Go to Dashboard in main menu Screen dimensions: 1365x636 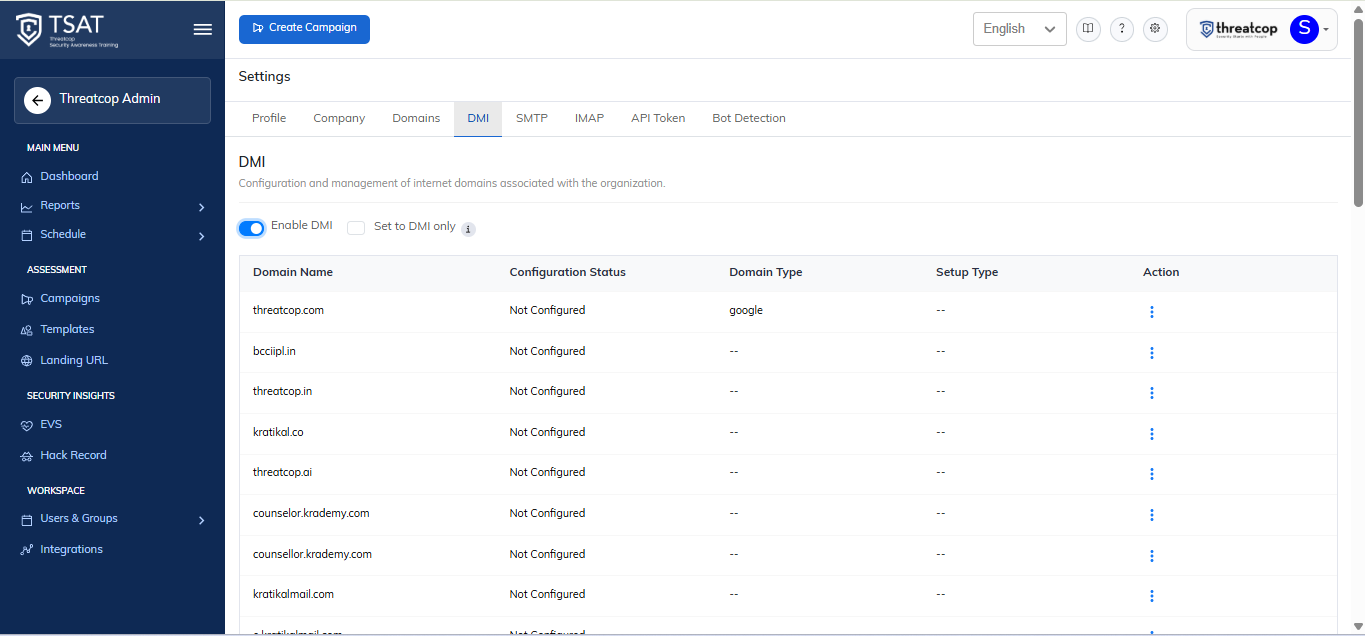point(69,176)
